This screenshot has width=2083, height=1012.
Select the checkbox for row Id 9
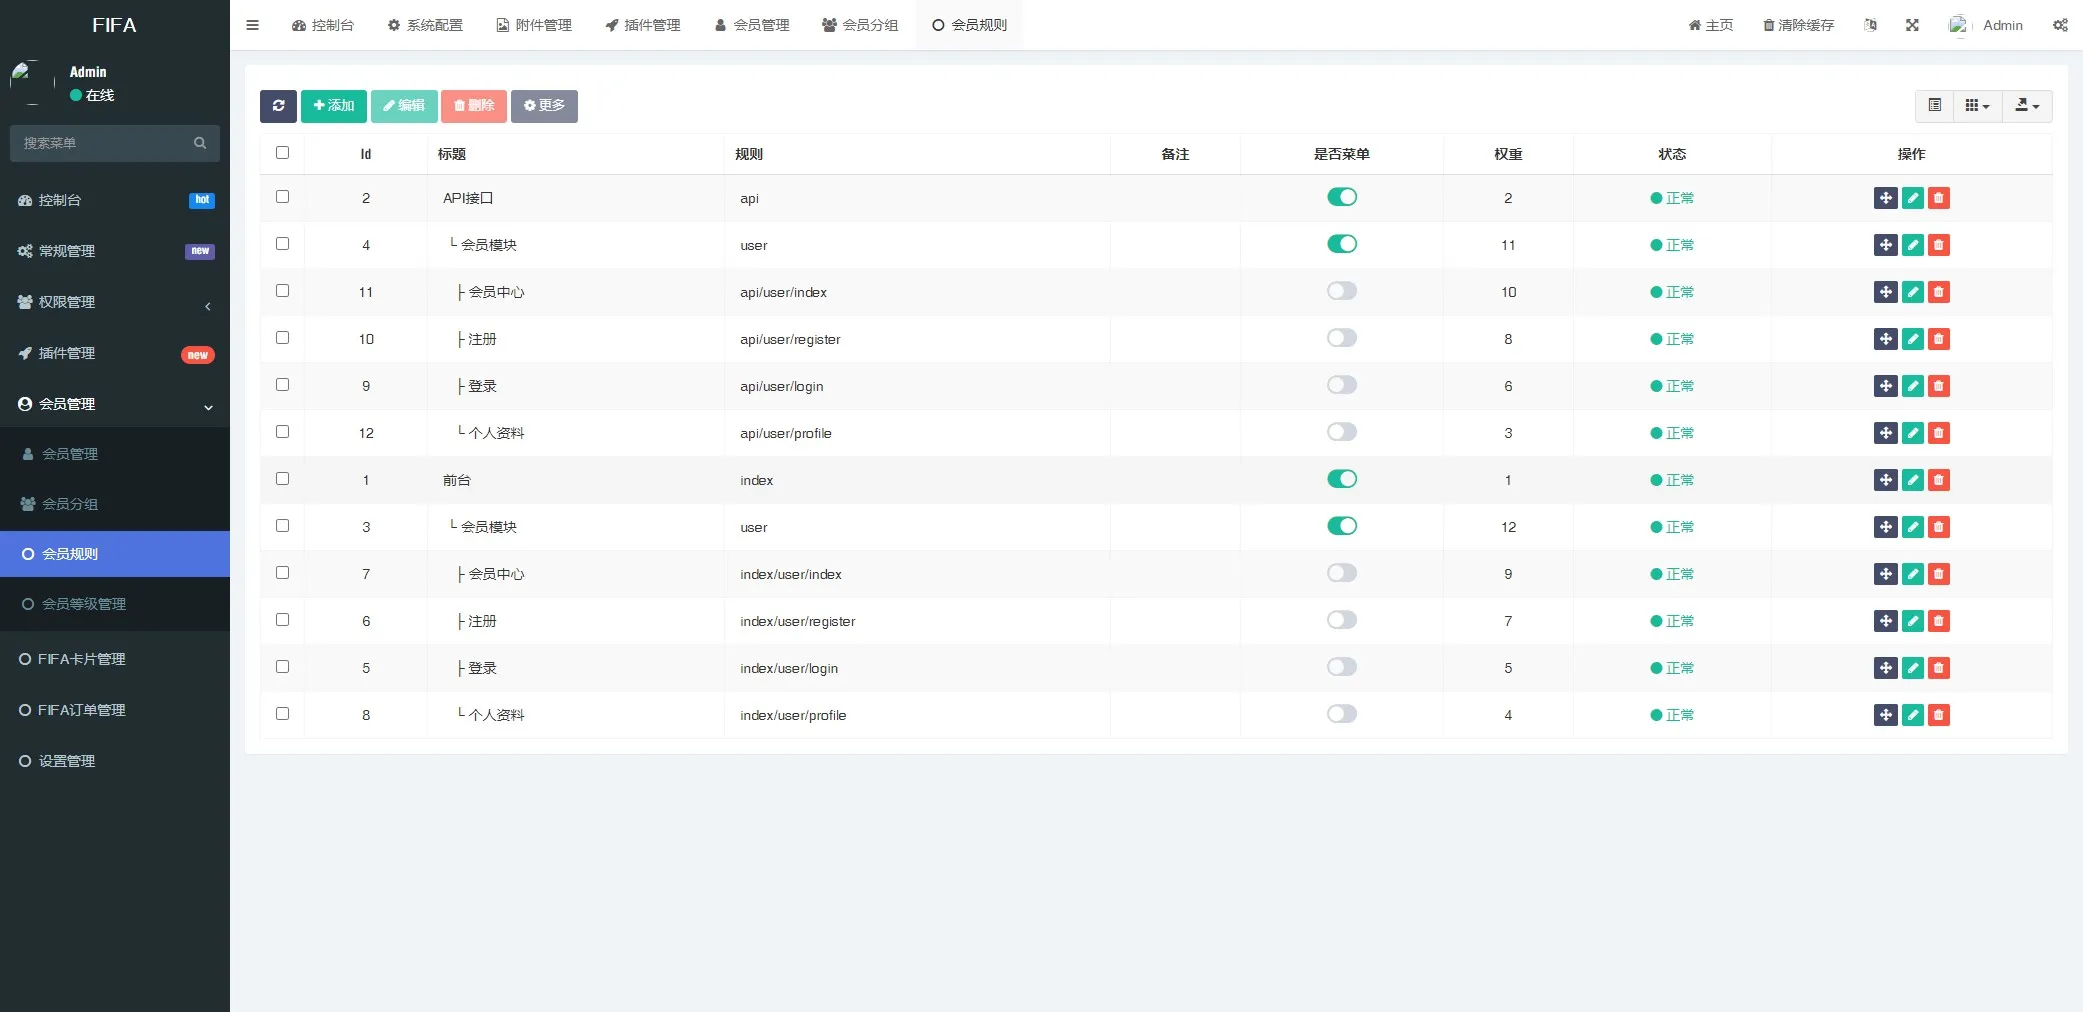pos(282,385)
